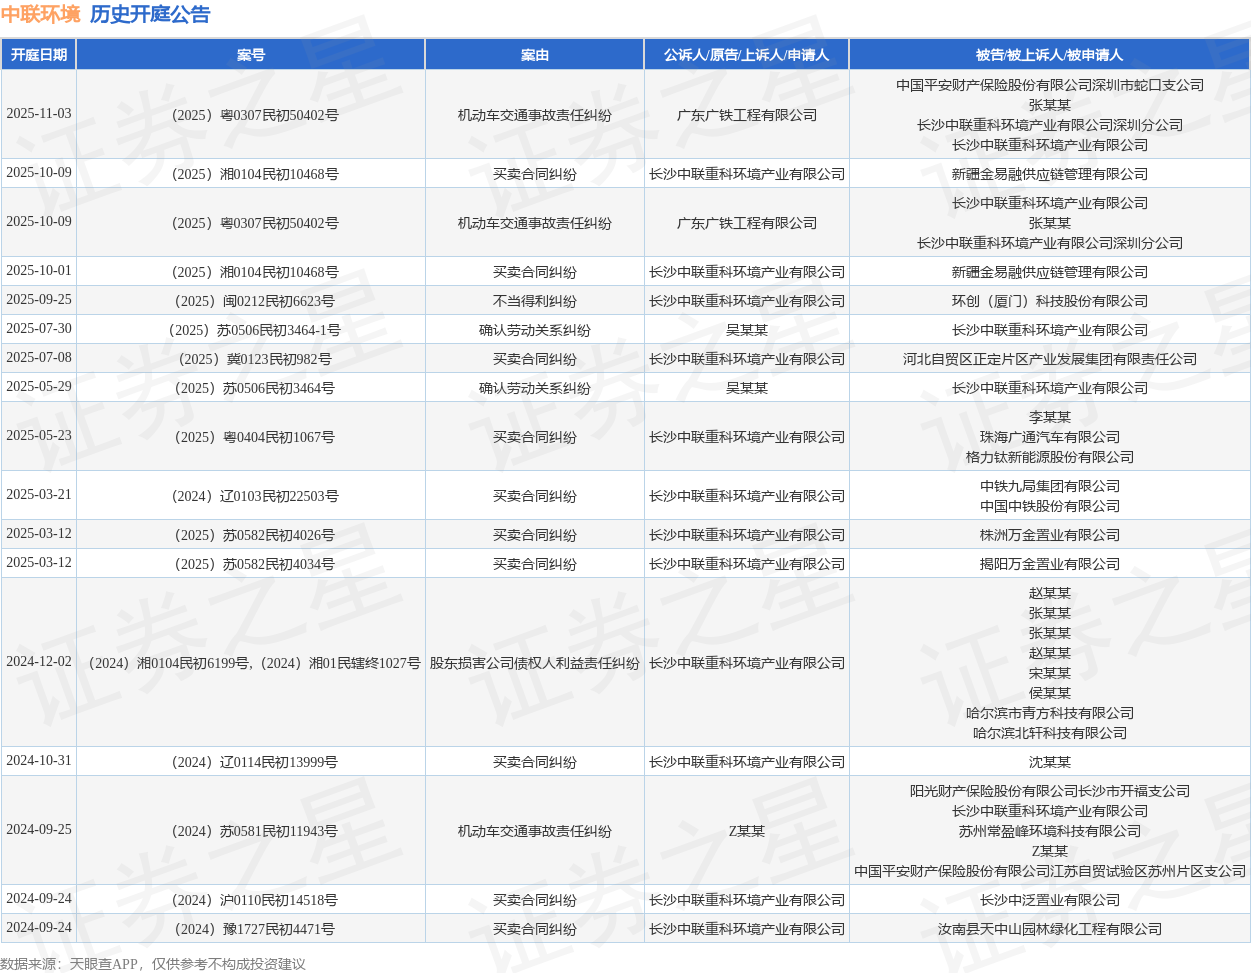Select the 案号 column header

tap(251, 55)
